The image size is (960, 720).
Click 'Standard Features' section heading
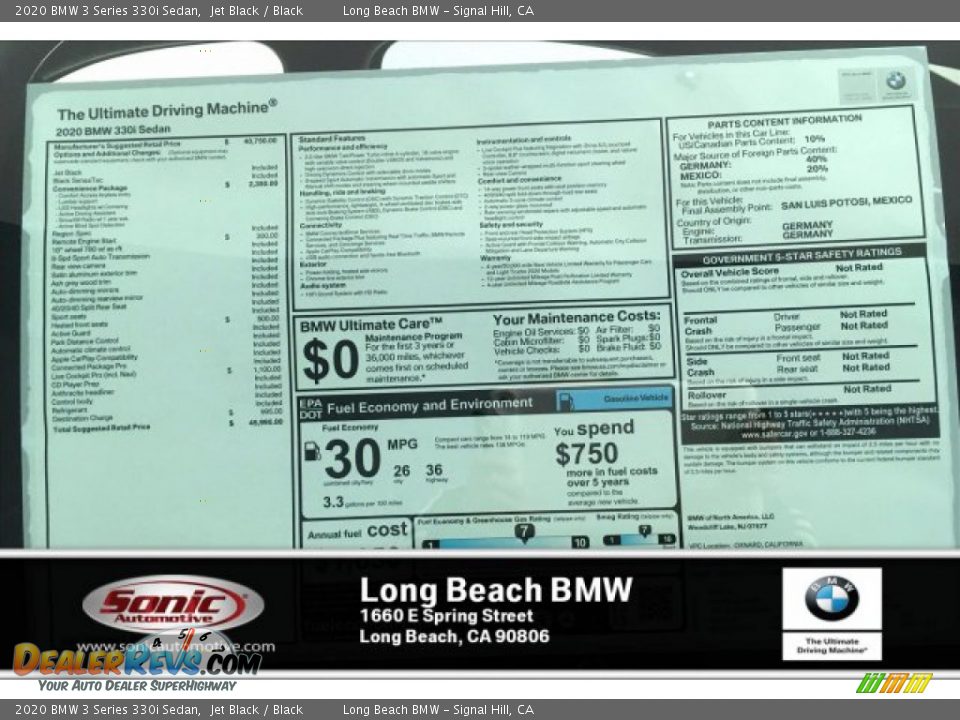click(x=331, y=139)
